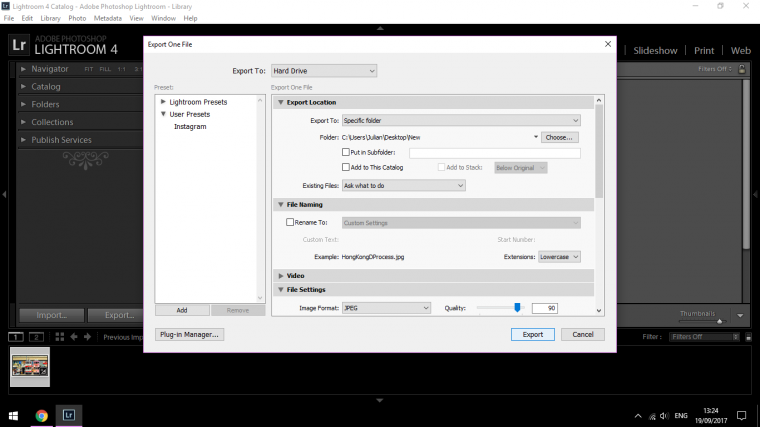Open the Metadata menu
760x427 pixels.
(108, 18)
